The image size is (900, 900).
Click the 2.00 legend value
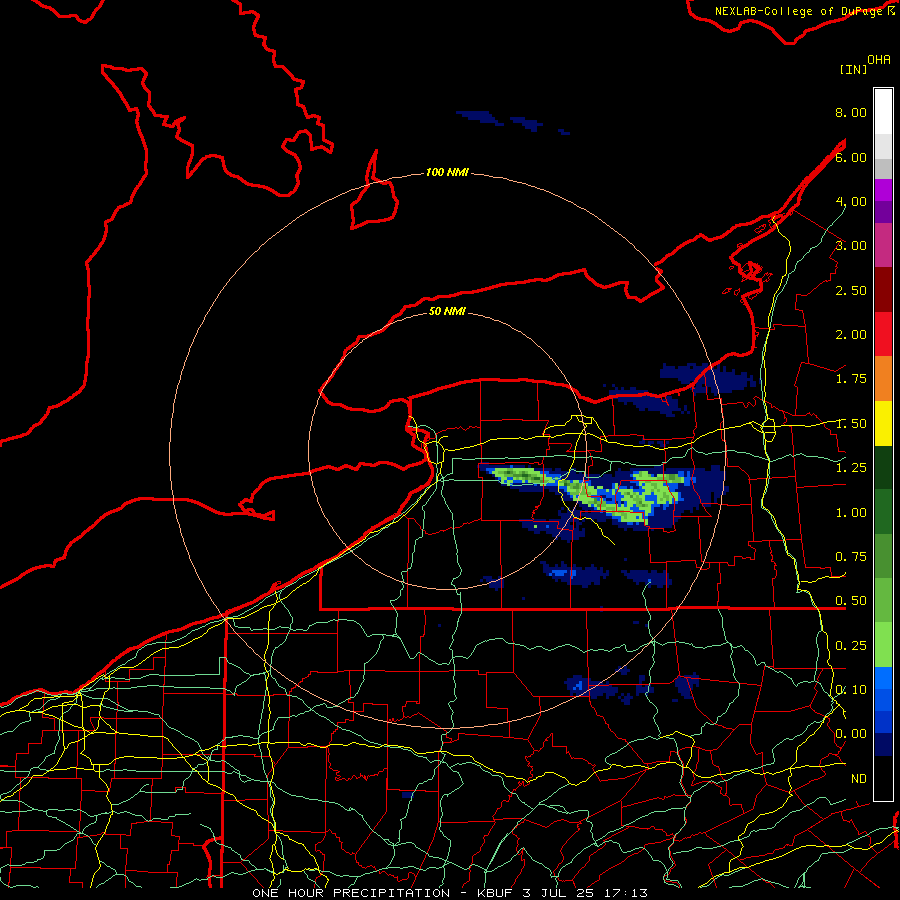tap(851, 335)
